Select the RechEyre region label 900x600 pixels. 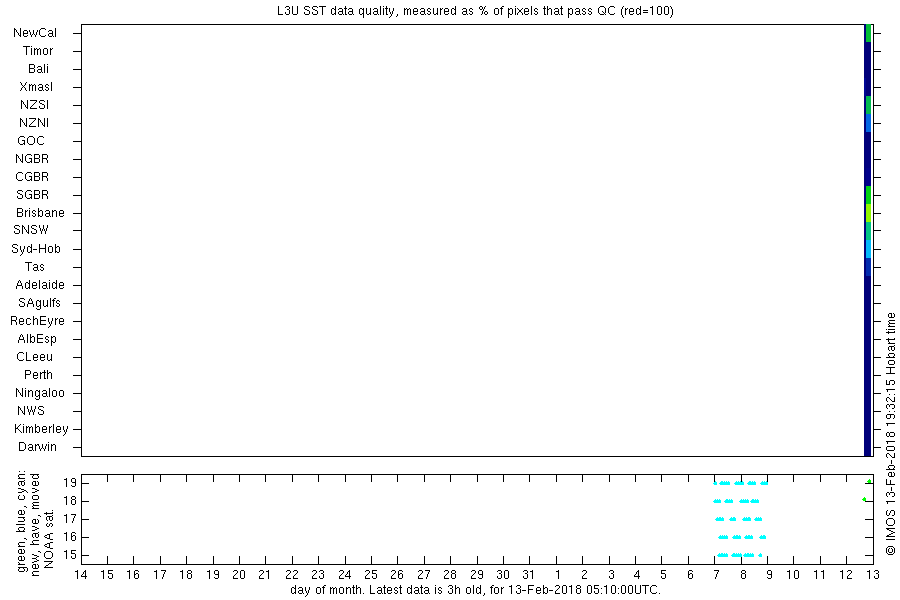37,321
